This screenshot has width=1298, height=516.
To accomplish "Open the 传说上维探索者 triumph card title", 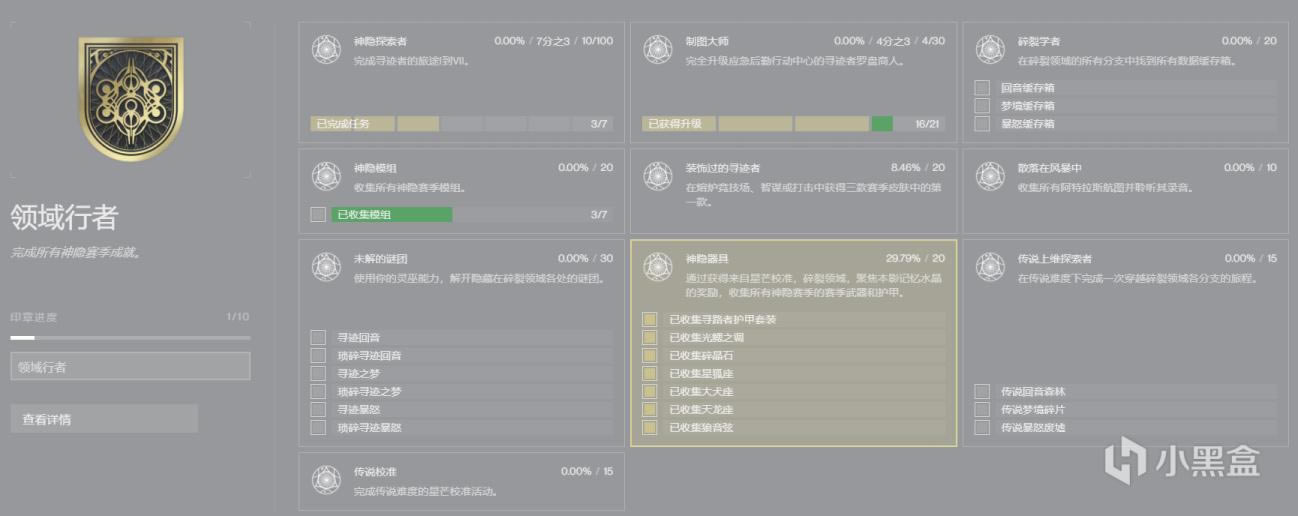I will (x=1054, y=259).
